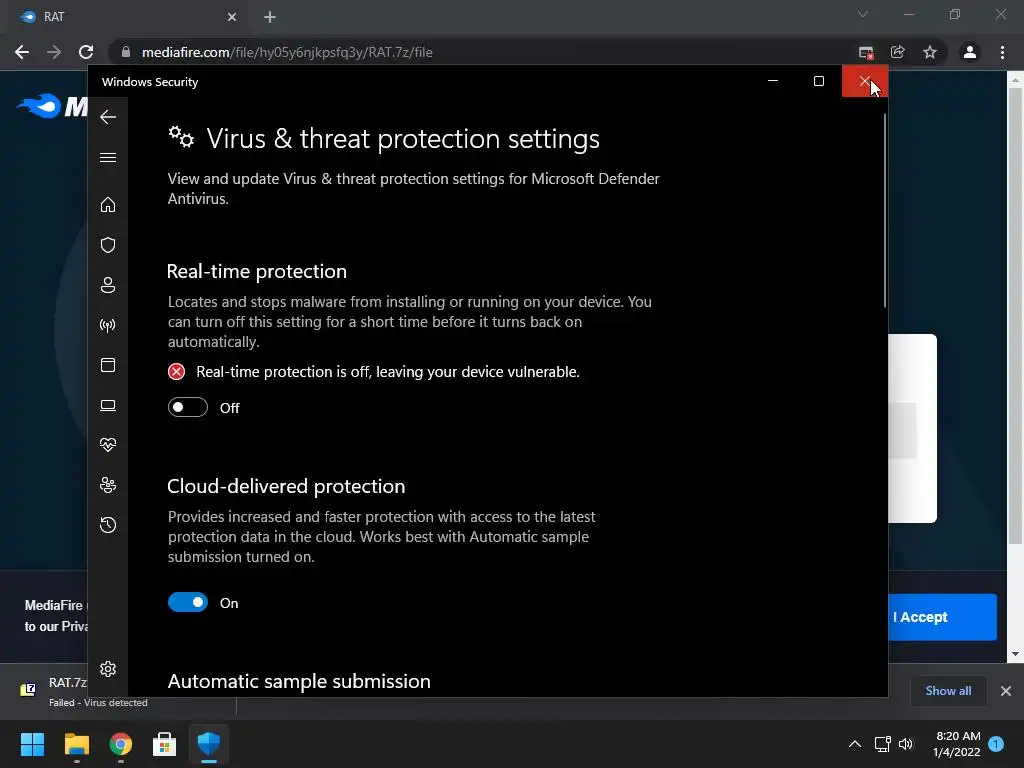Click I Accept on MediaFire privacy banner

point(942,617)
